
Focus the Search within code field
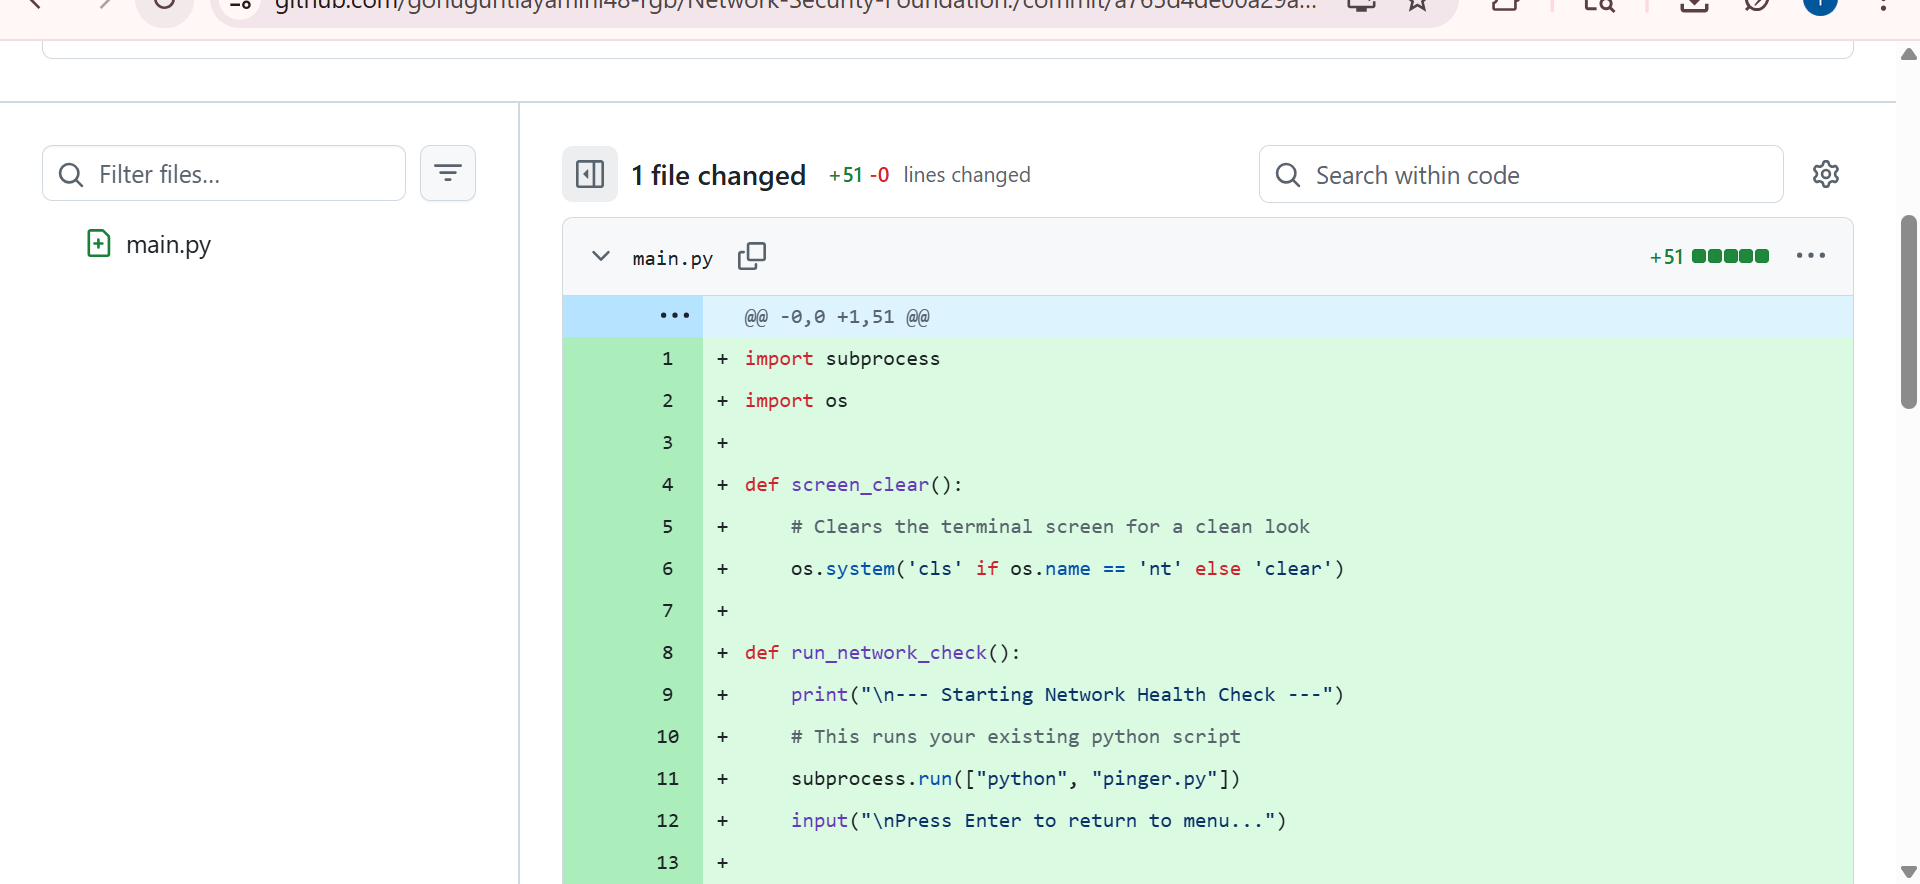click(x=1521, y=174)
